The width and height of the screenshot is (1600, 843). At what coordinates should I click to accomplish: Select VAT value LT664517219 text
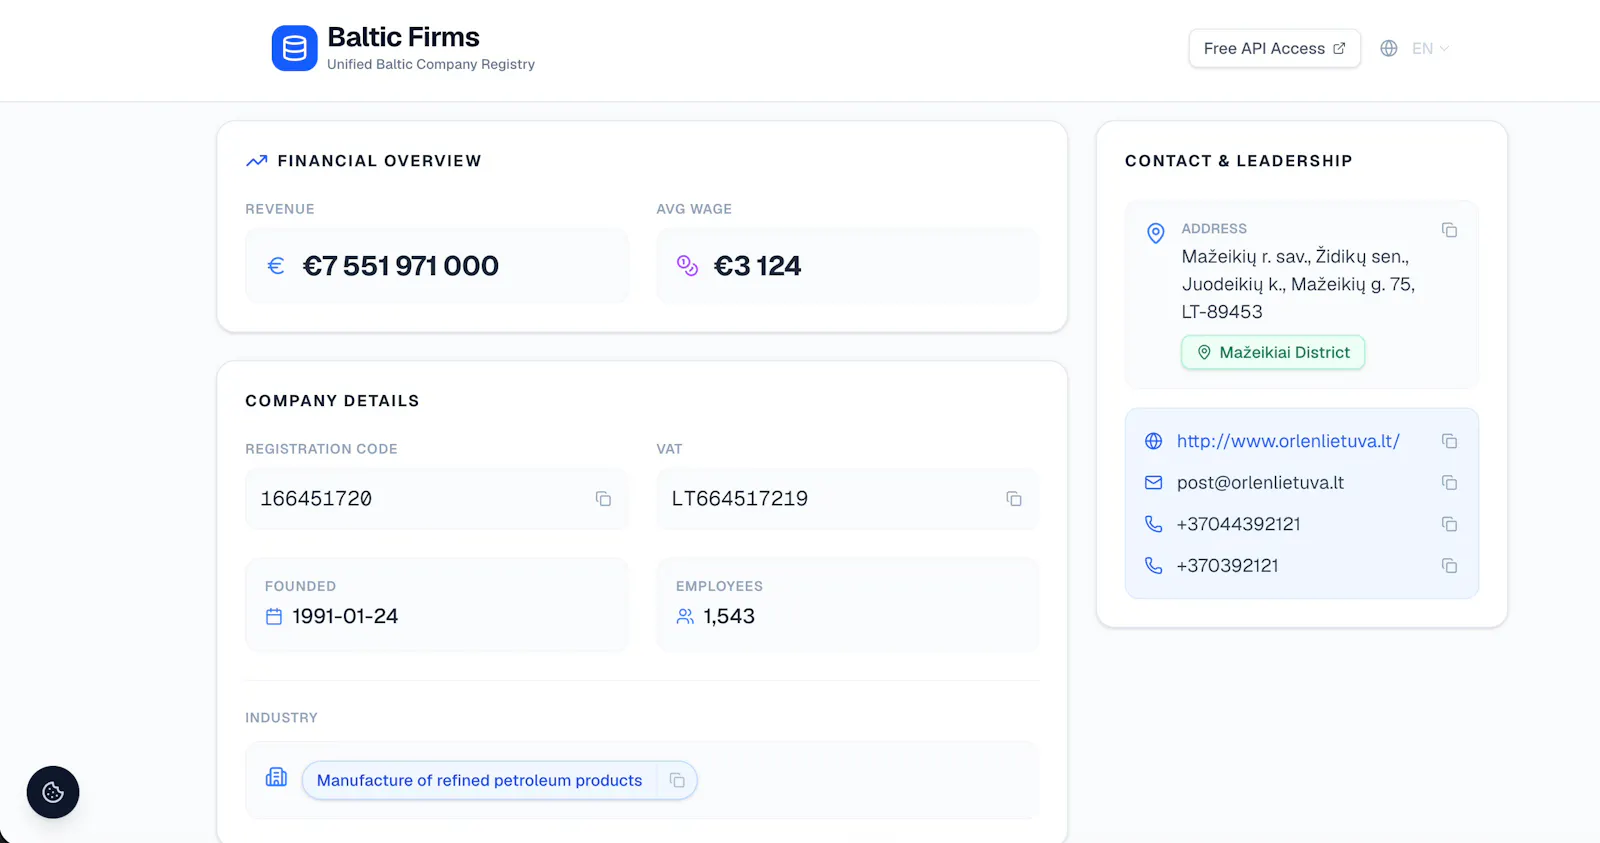tap(739, 499)
